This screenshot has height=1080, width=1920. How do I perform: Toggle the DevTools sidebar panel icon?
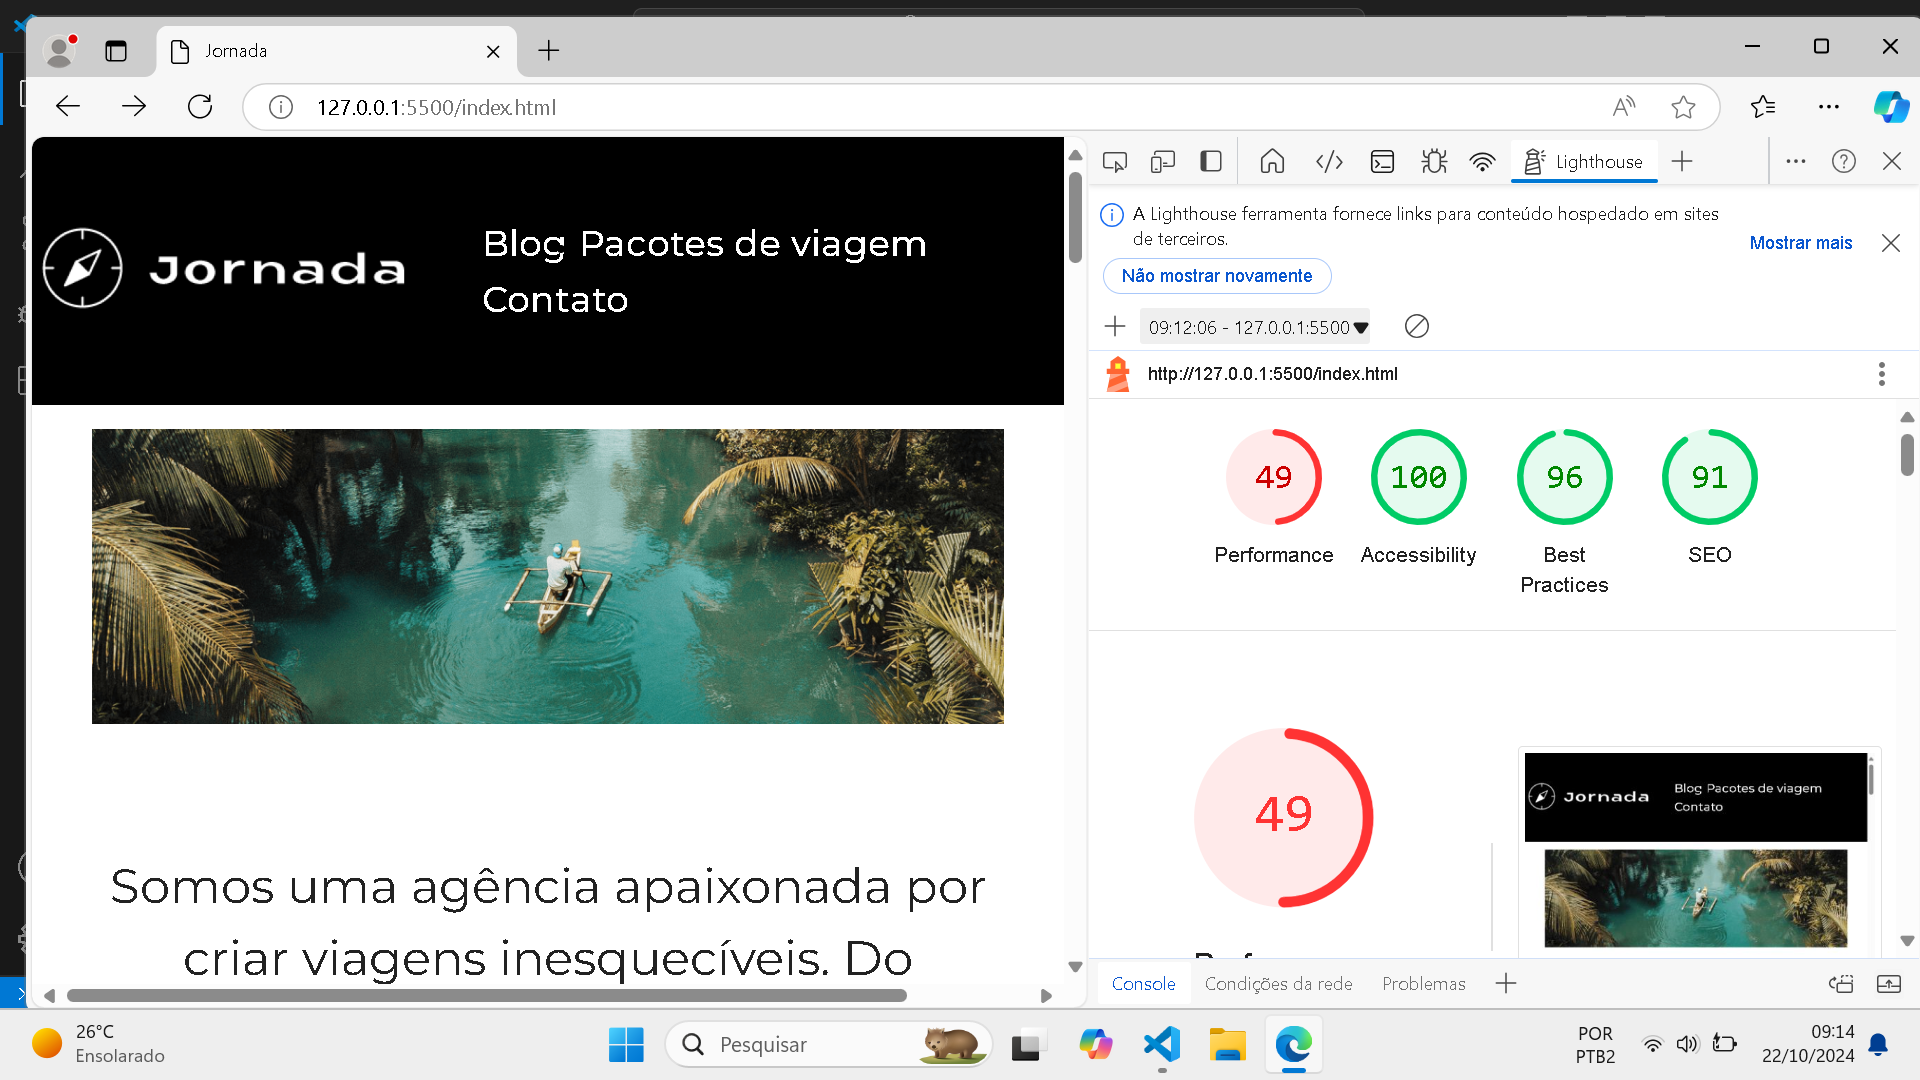tap(1211, 162)
